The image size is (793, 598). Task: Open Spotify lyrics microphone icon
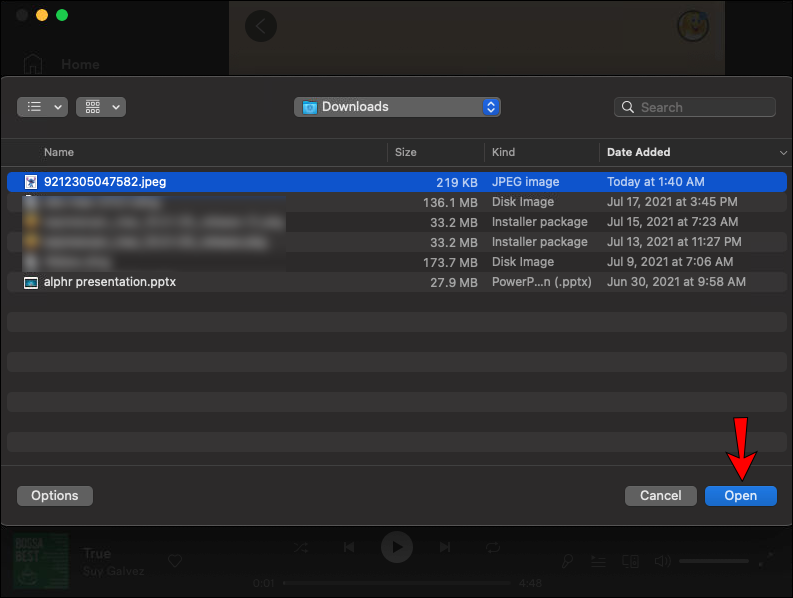coord(567,561)
